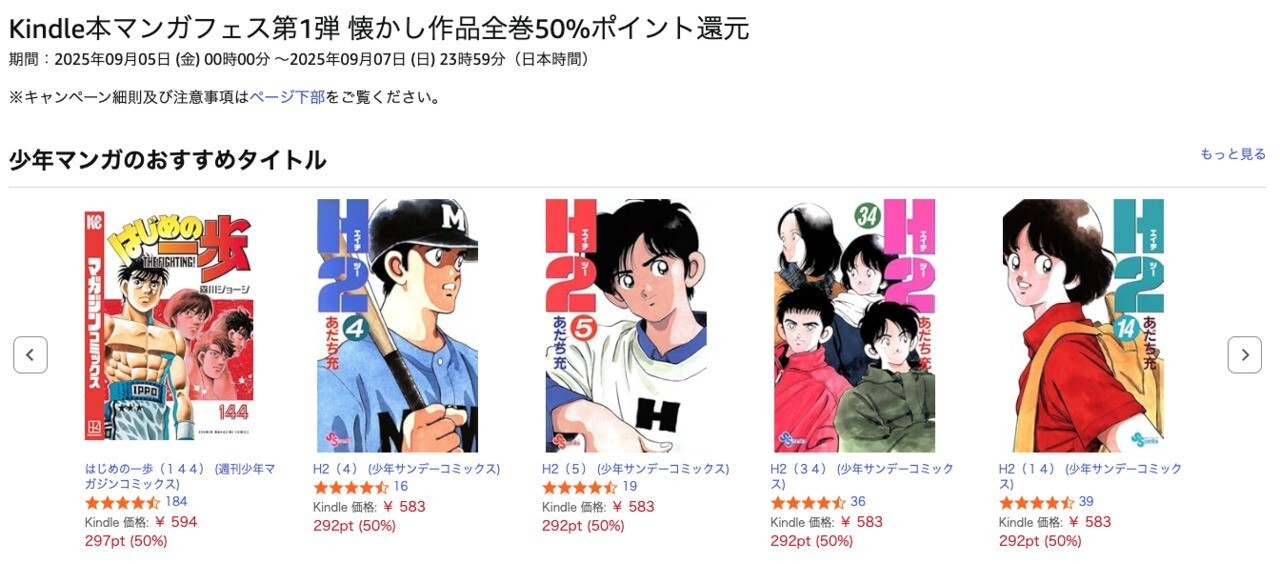
Task: Open the H2(4) 少年サンデーコミックス title link
Action: [x=407, y=469]
